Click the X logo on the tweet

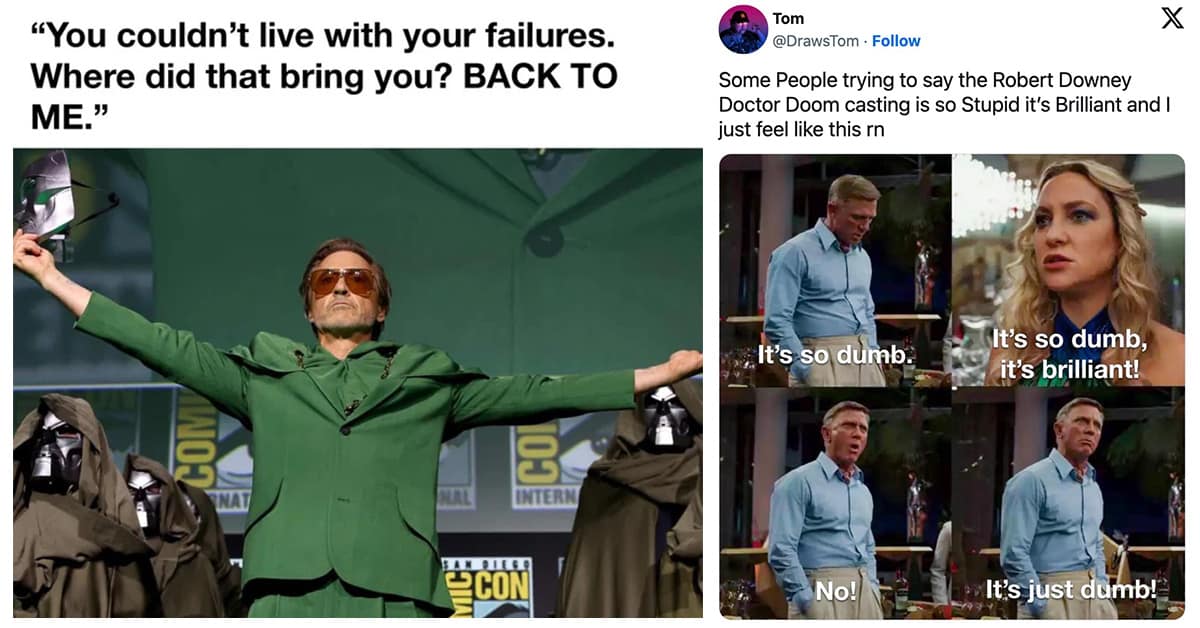tap(1172, 20)
